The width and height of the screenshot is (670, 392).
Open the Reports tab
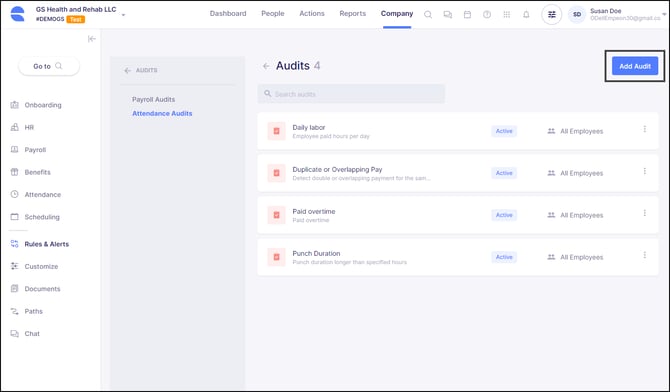353,14
